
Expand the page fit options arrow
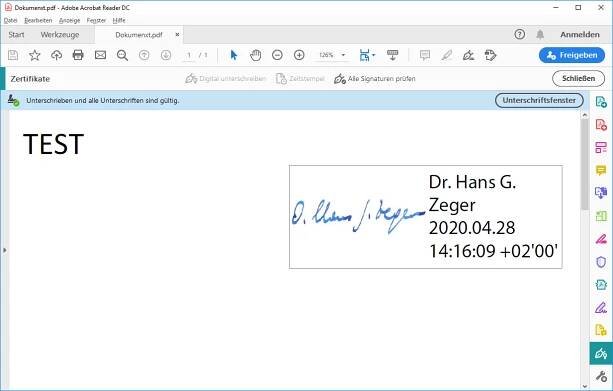pyautogui.click(x=374, y=55)
